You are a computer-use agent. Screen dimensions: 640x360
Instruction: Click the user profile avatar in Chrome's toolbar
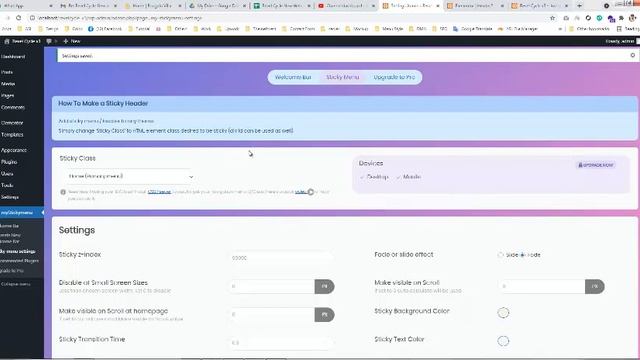point(632,18)
